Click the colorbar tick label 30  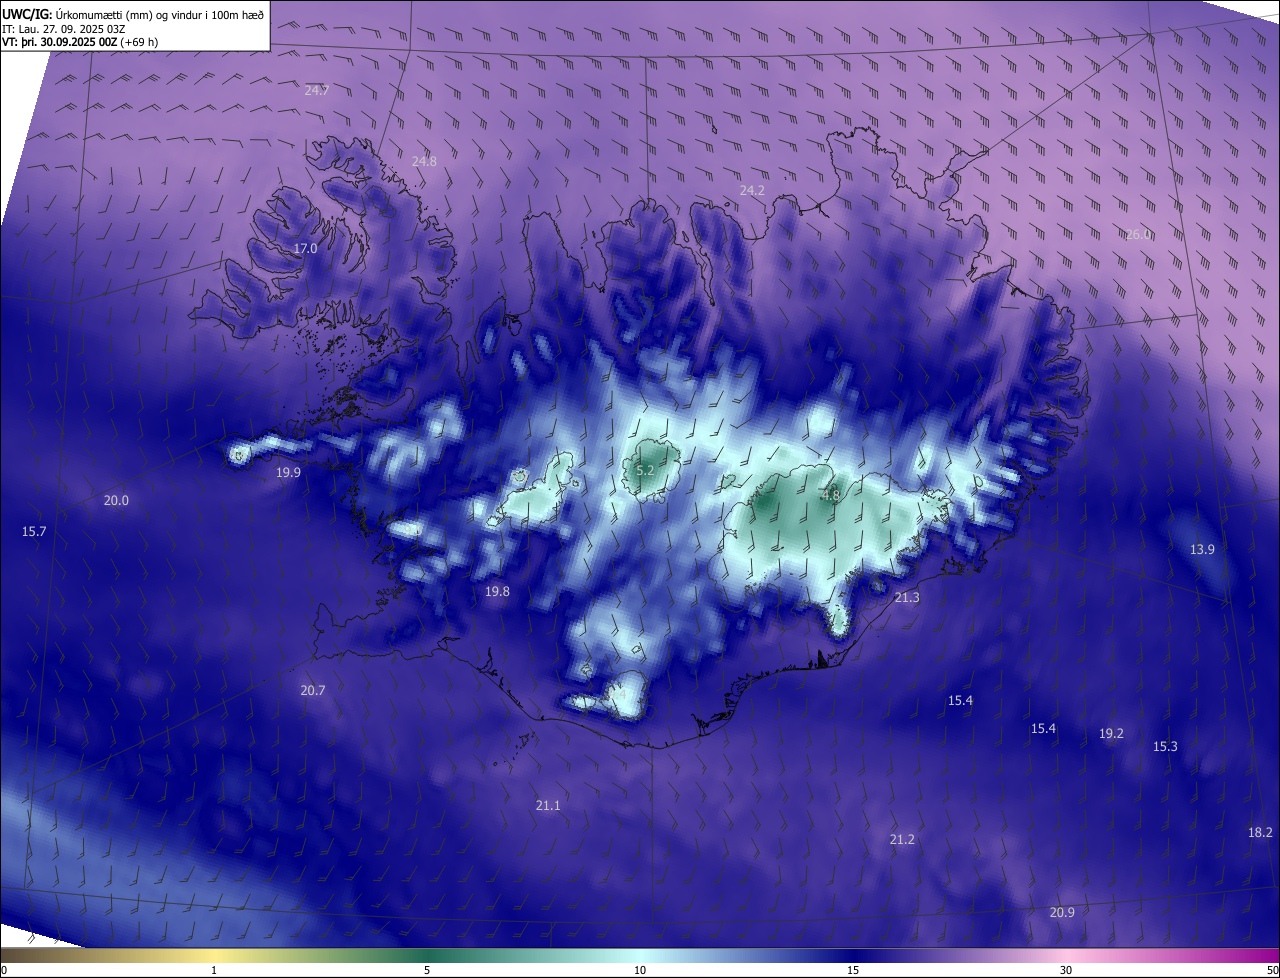point(1066,970)
